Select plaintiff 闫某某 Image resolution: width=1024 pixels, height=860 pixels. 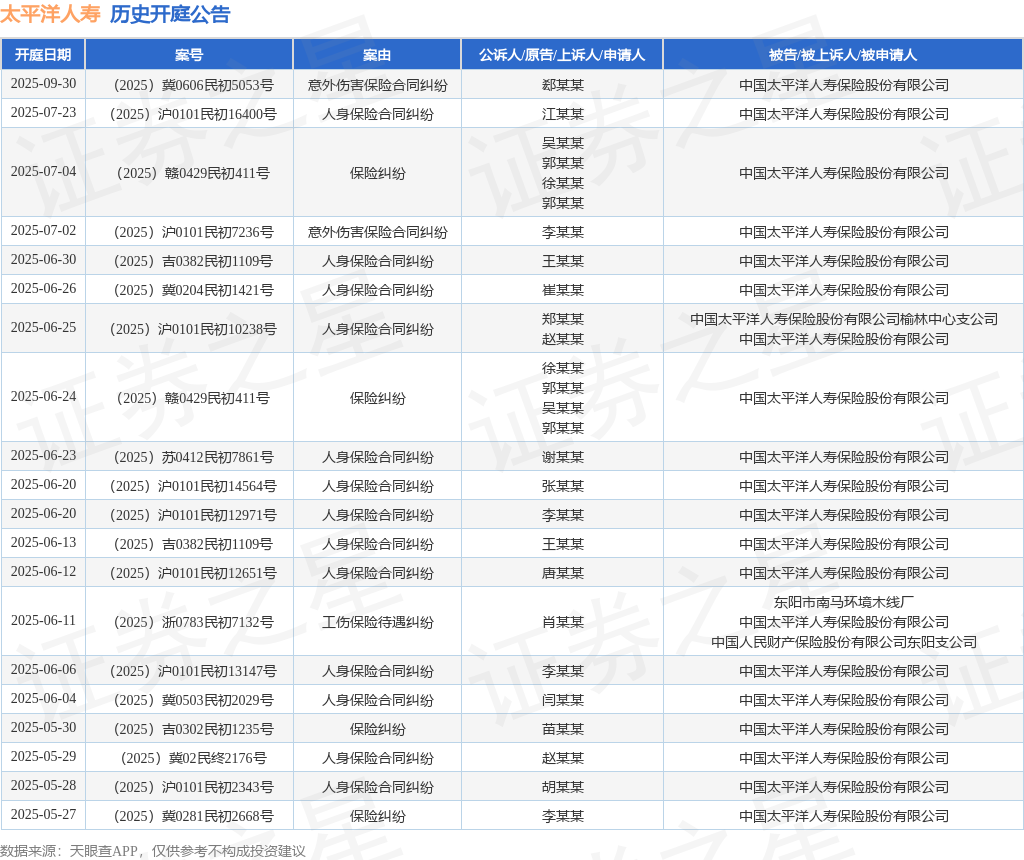pos(562,700)
